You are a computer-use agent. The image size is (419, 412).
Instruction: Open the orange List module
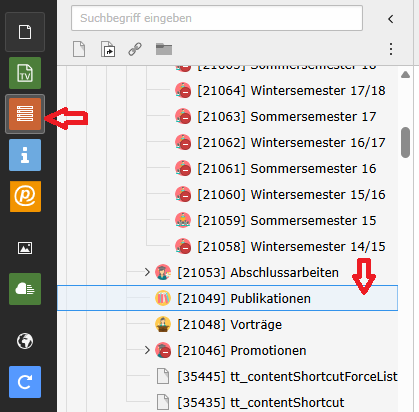coord(25,114)
